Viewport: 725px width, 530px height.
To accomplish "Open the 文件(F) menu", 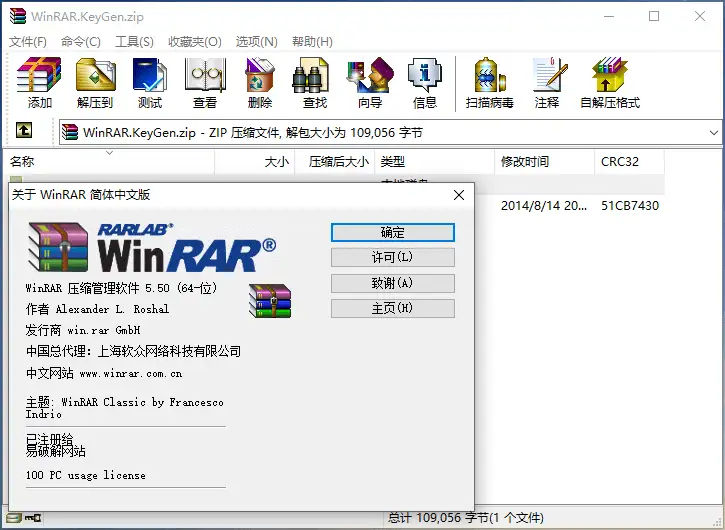I will coord(28,41).
